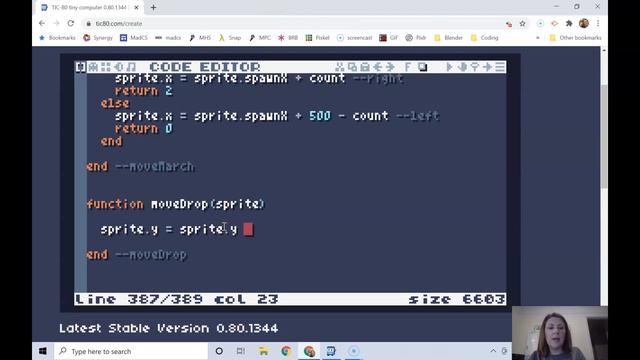
Task: Redo with the right arrow toolbar icon
Action: pyautogui.click(x=390, y=67)
